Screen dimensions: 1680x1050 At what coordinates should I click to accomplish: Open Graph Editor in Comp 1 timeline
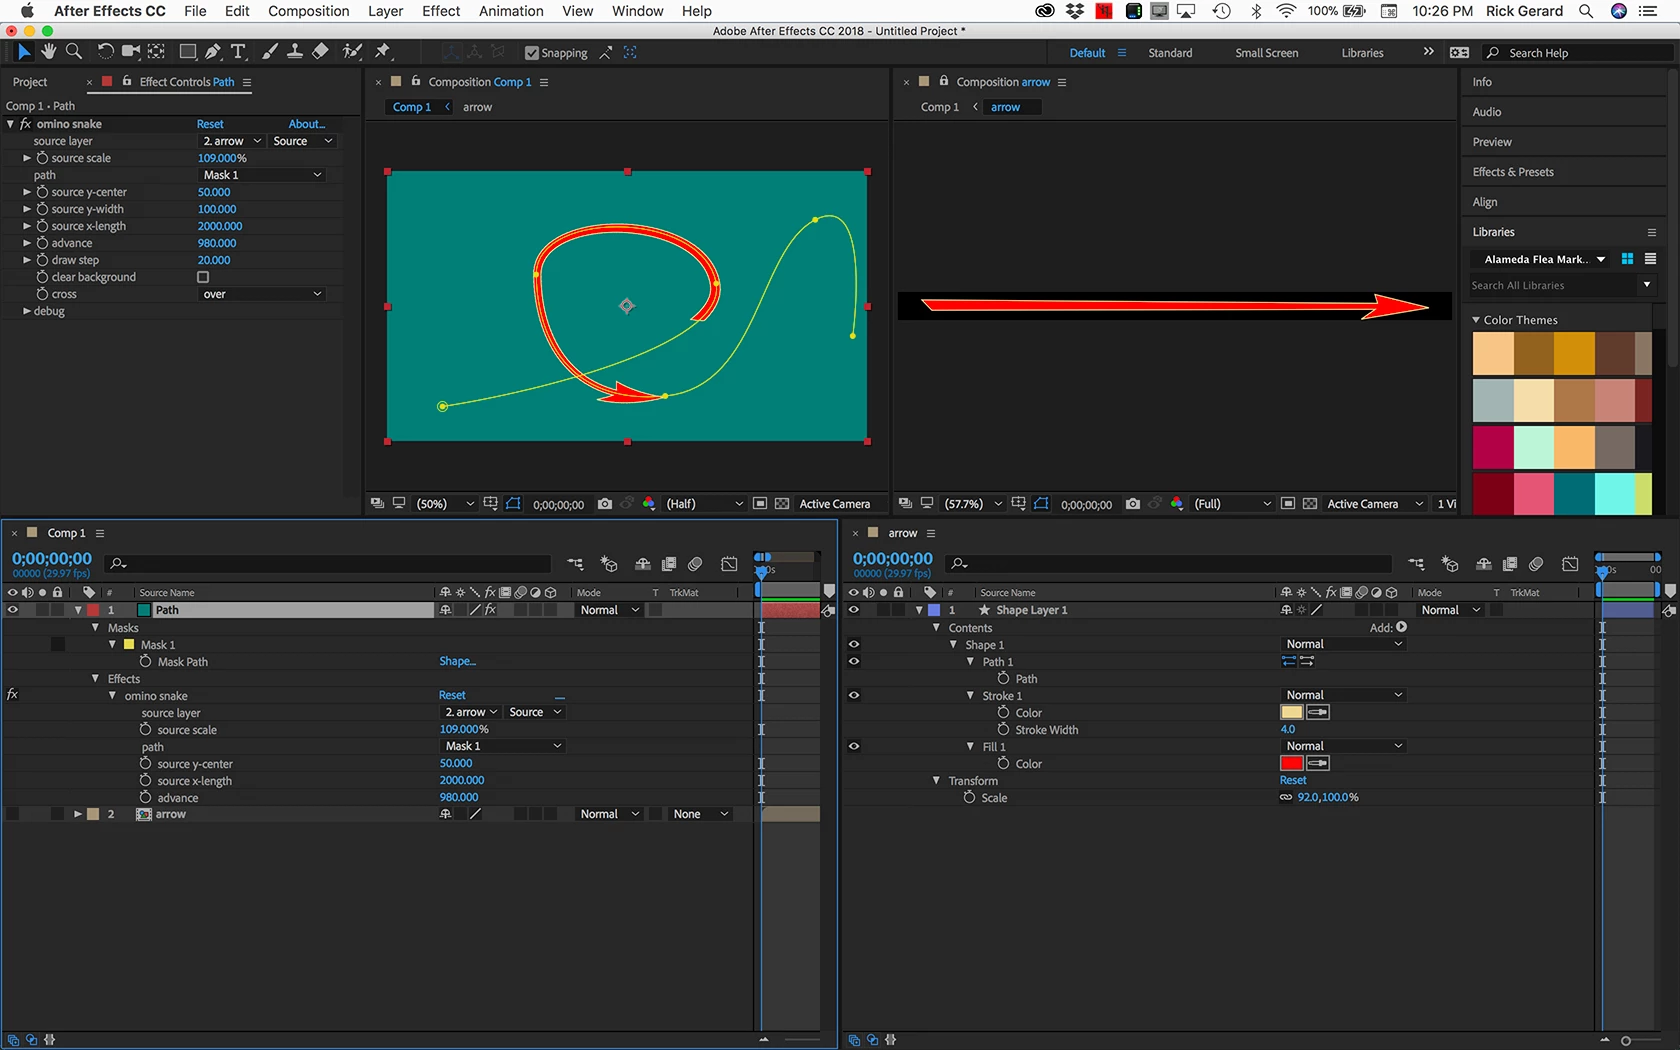[729, 564]
